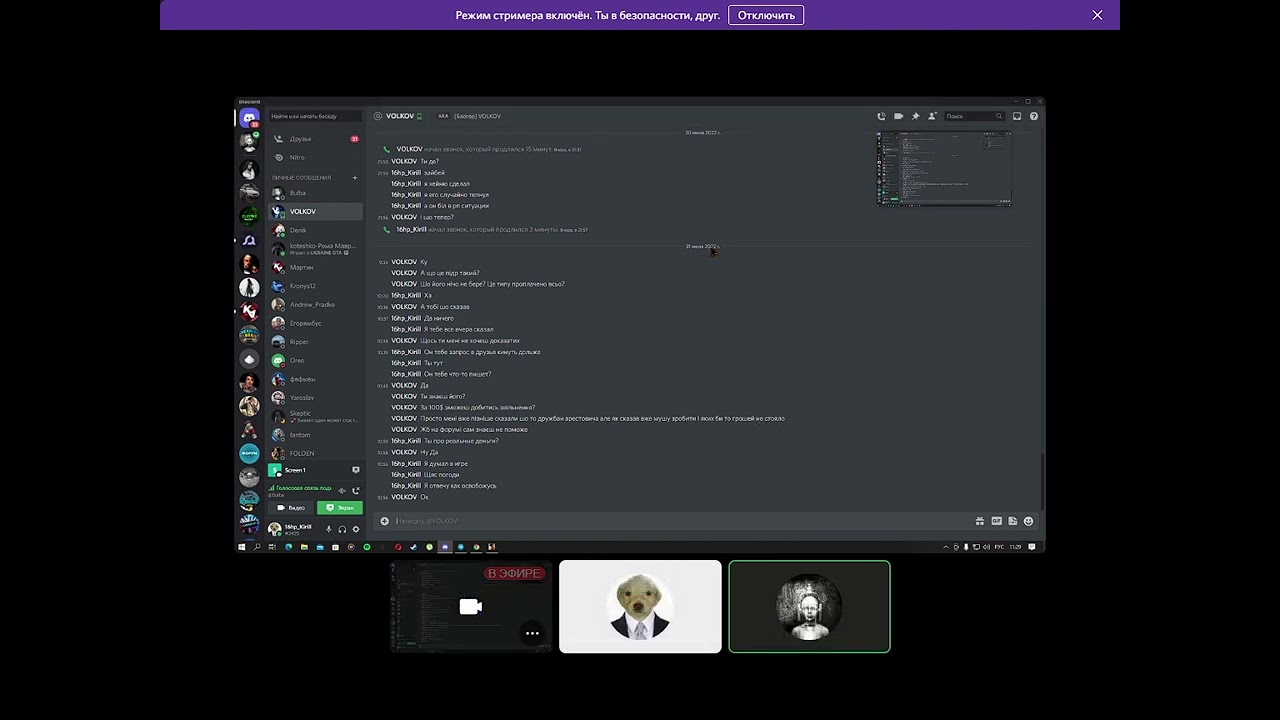Open the Andrew_Pradko direct message
1280x720 pixels.
coord(315,304)
